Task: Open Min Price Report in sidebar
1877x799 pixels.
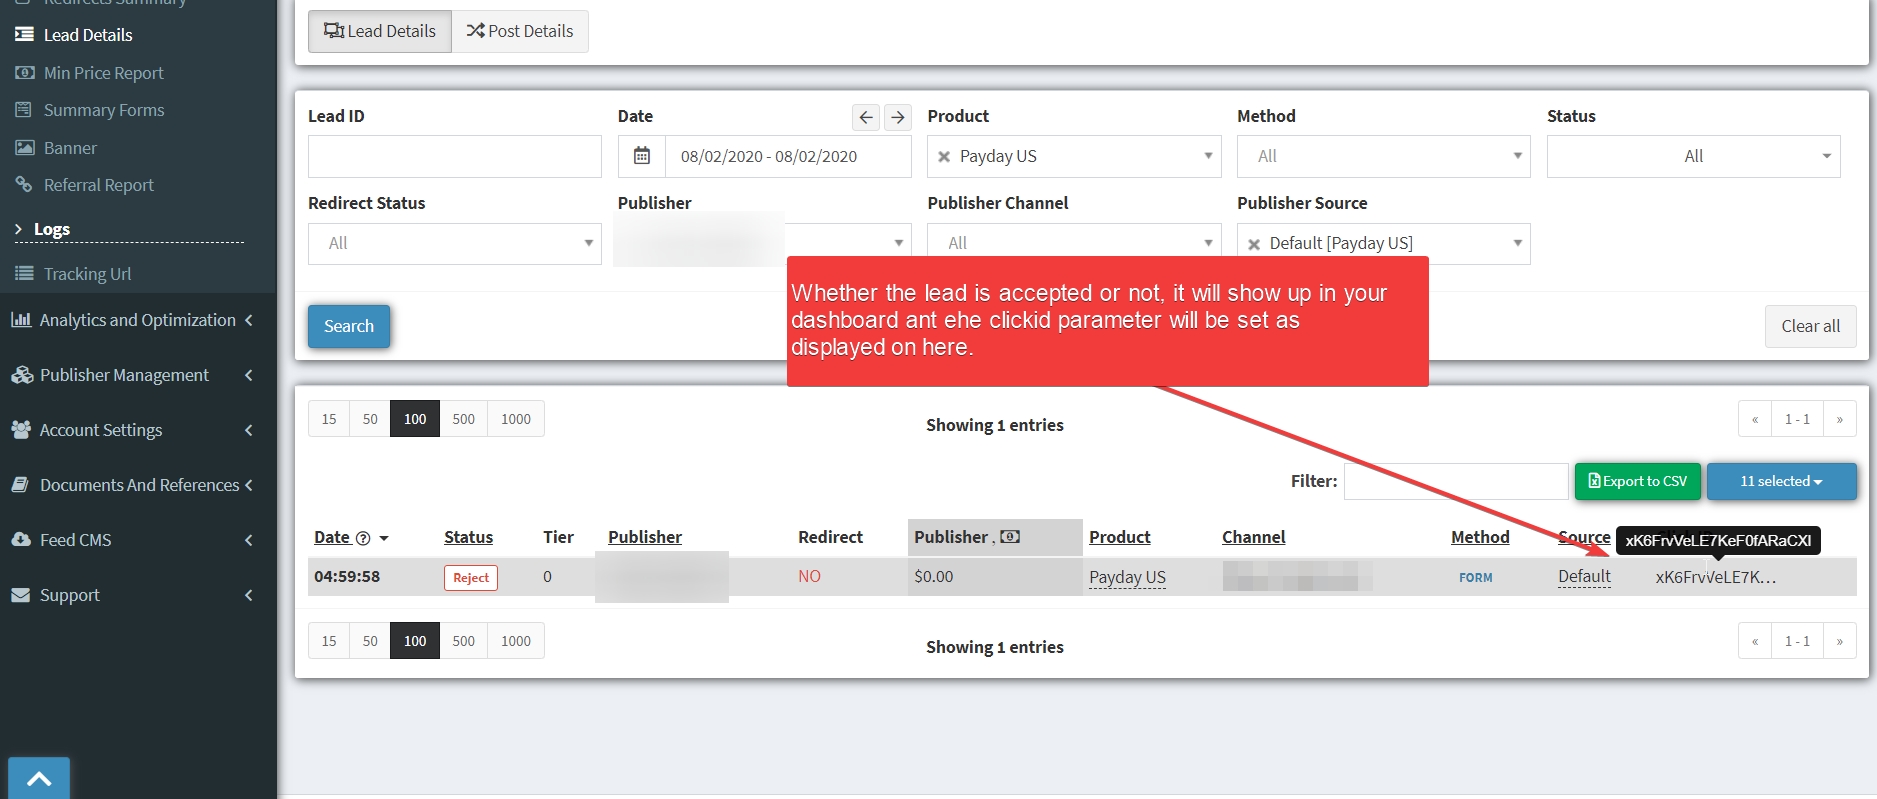Action: tap(103, 73)
